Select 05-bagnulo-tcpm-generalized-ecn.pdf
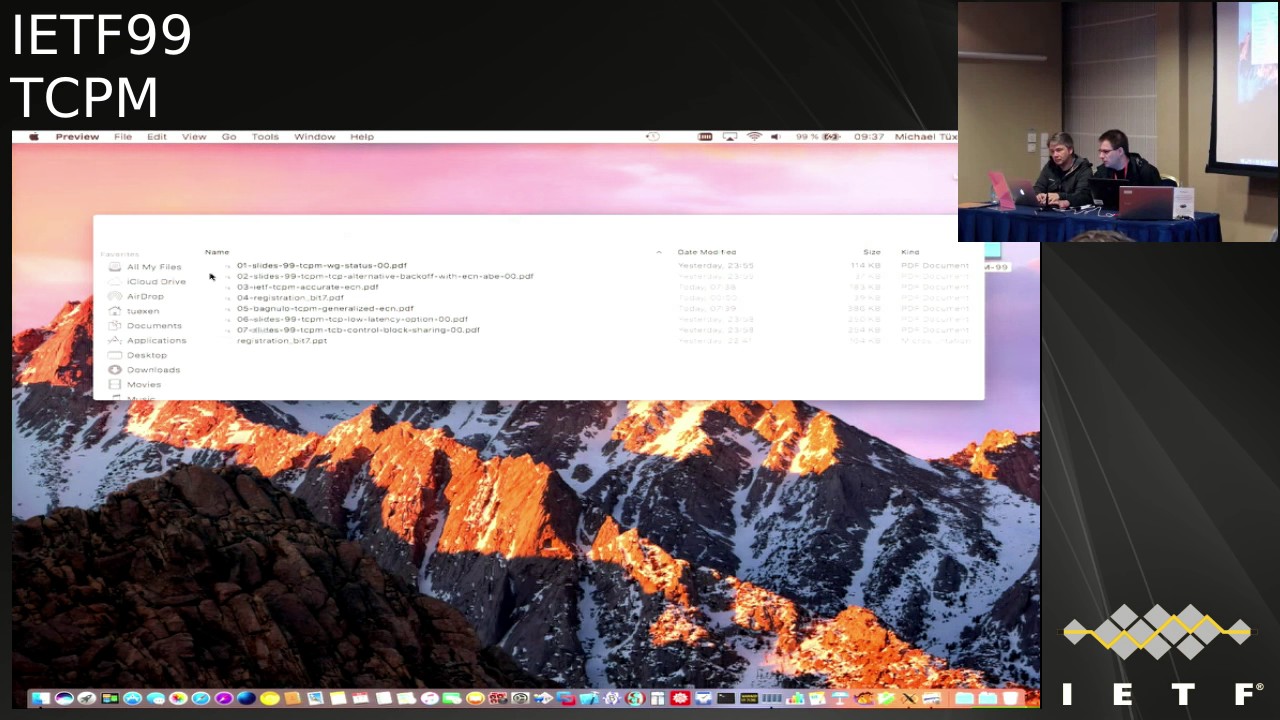Screen dimensions: 1280x720 coord(325,309)
